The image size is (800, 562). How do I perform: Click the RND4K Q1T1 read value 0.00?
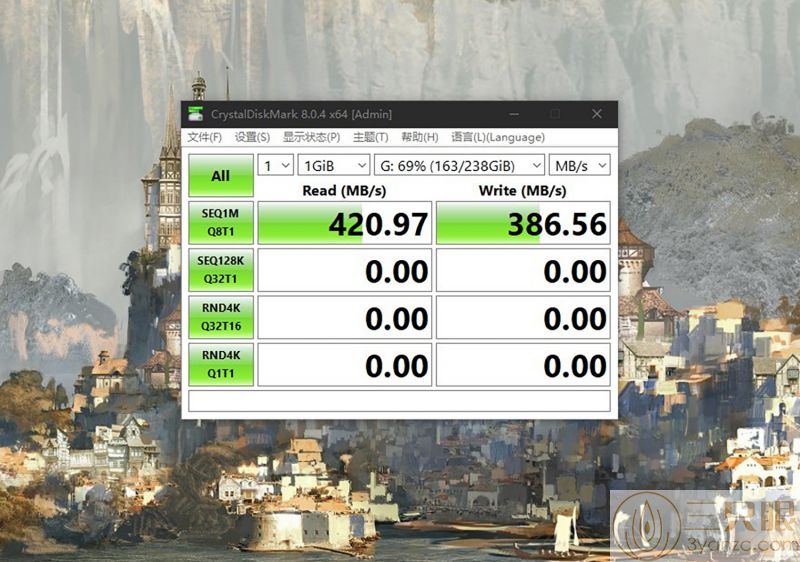point(345,365)
